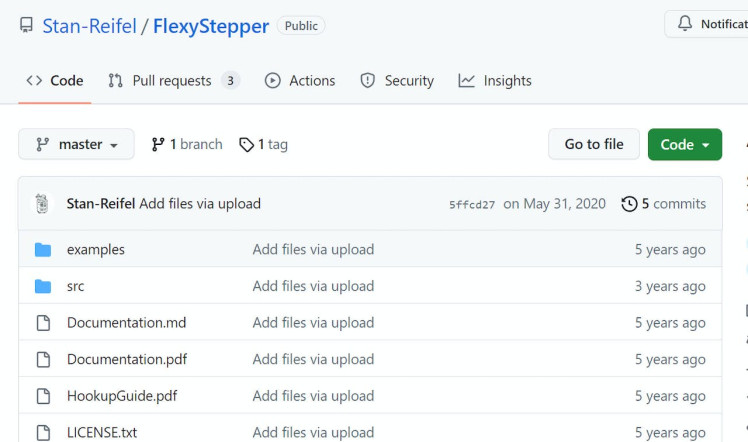Click the HookupGuide.pdf file icon
The height and width of the screenshot is (442, 748).
pos(43,396)
